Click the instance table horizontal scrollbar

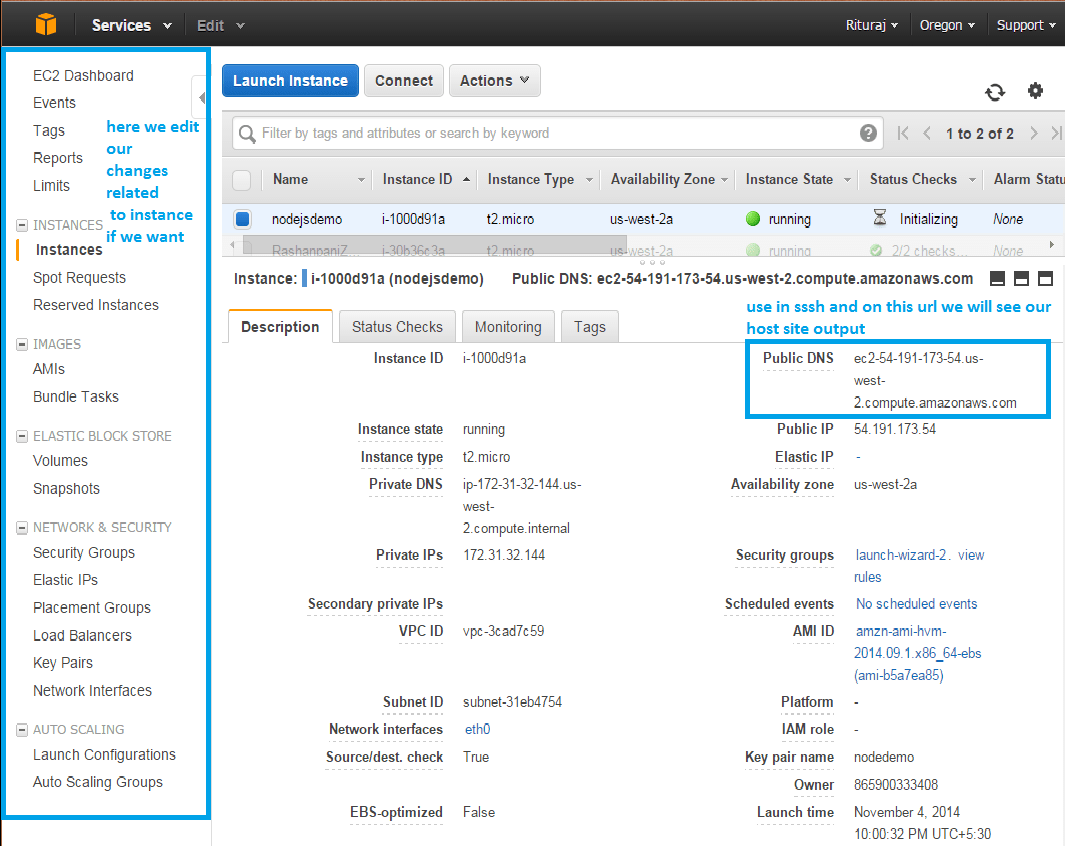coord(434,244)
